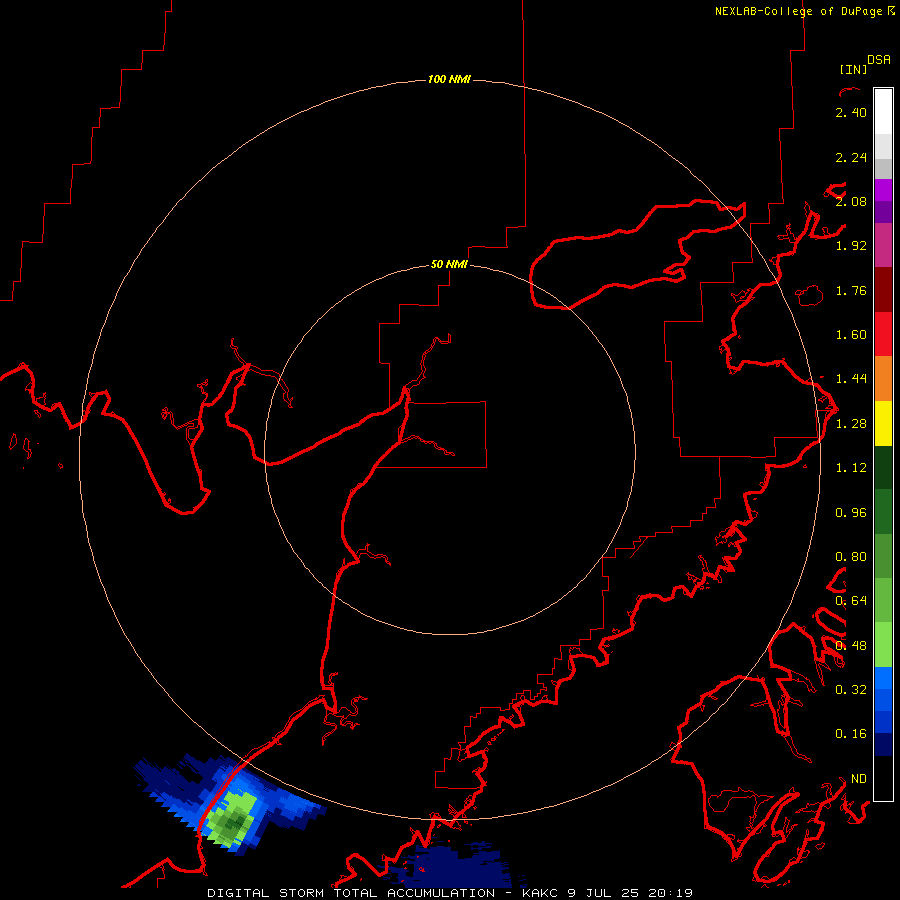Click the KAKC station identifier in caption
The image size is (900, 900).
[542, 893]
